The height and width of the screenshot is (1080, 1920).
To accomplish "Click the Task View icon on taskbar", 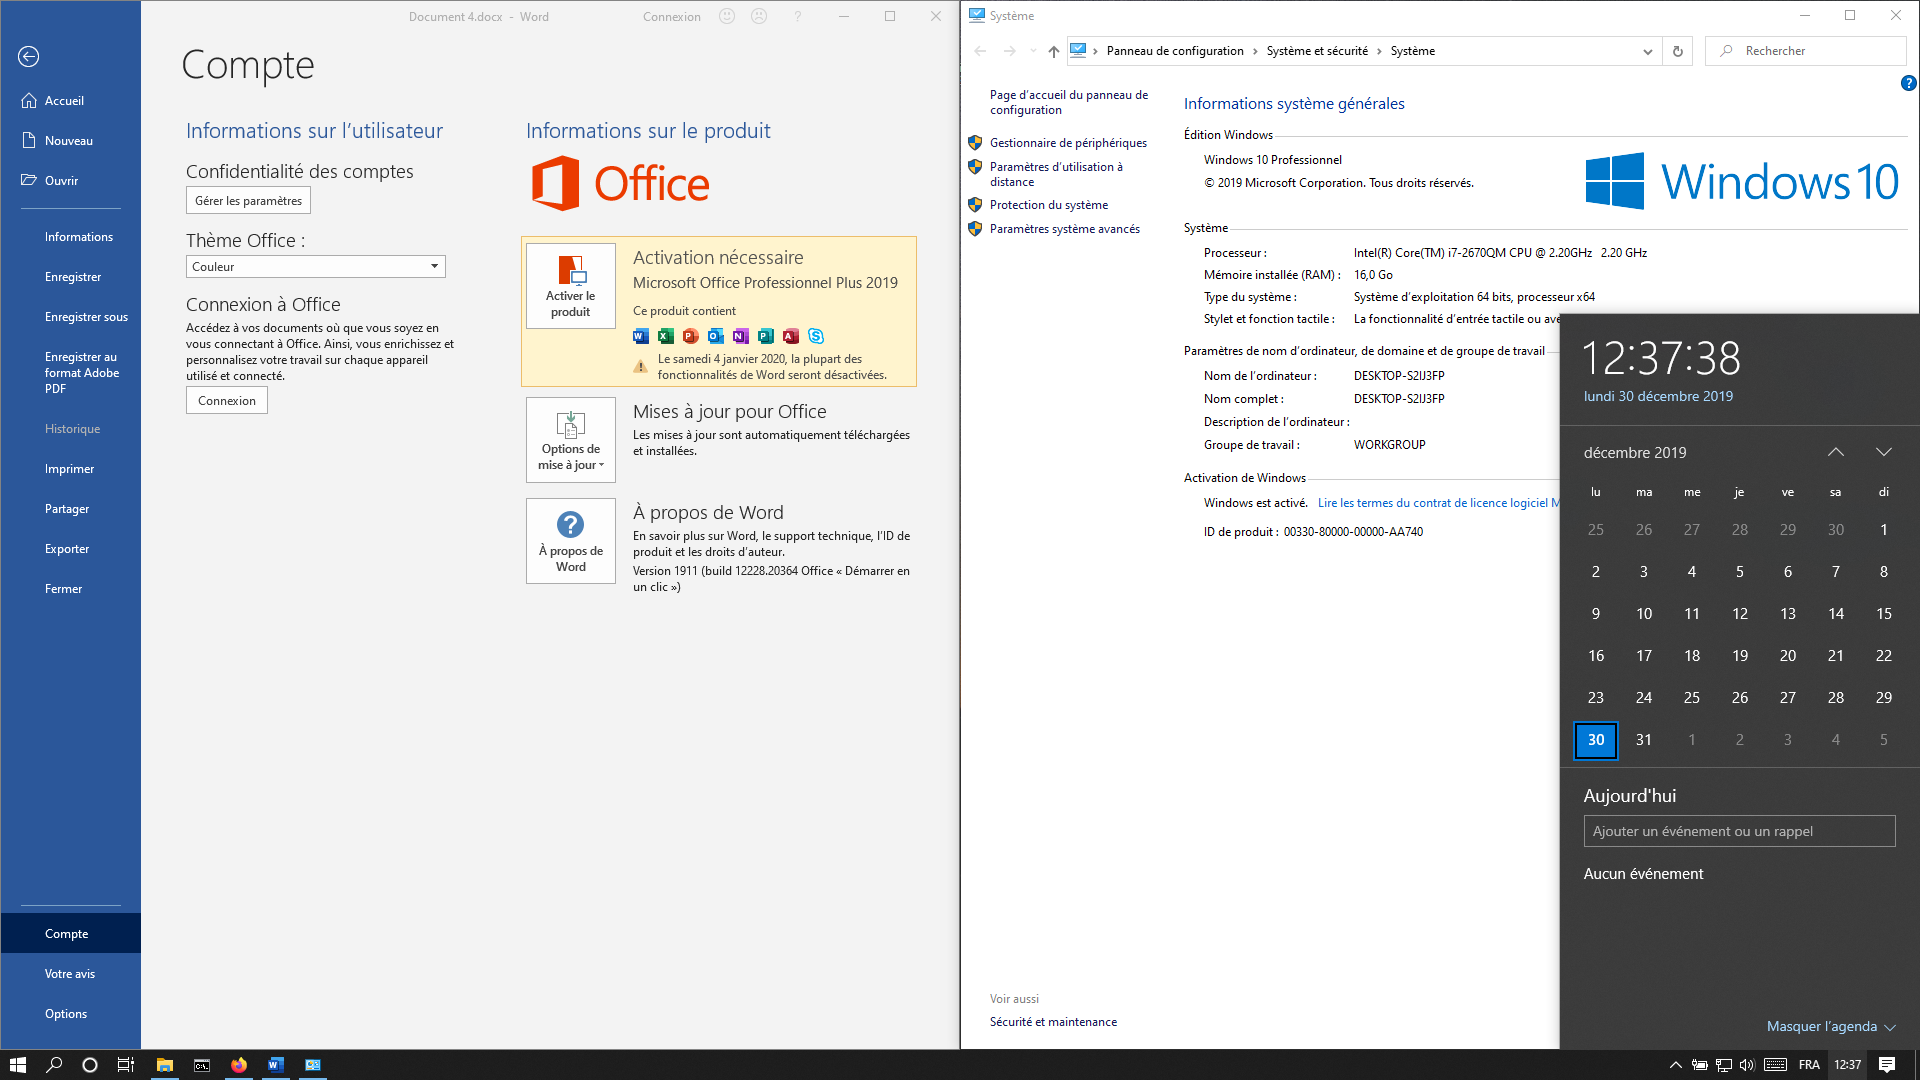I will point(126,1065).
